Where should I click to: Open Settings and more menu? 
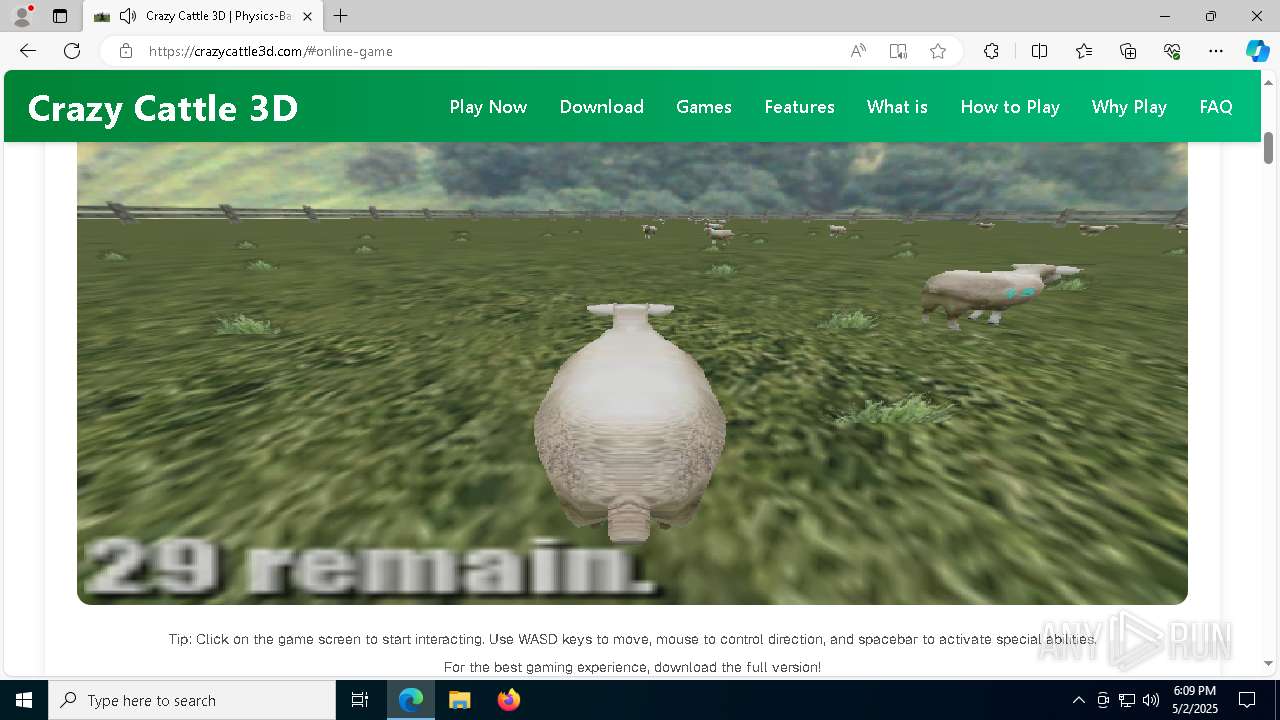(x=1216, y=51)
